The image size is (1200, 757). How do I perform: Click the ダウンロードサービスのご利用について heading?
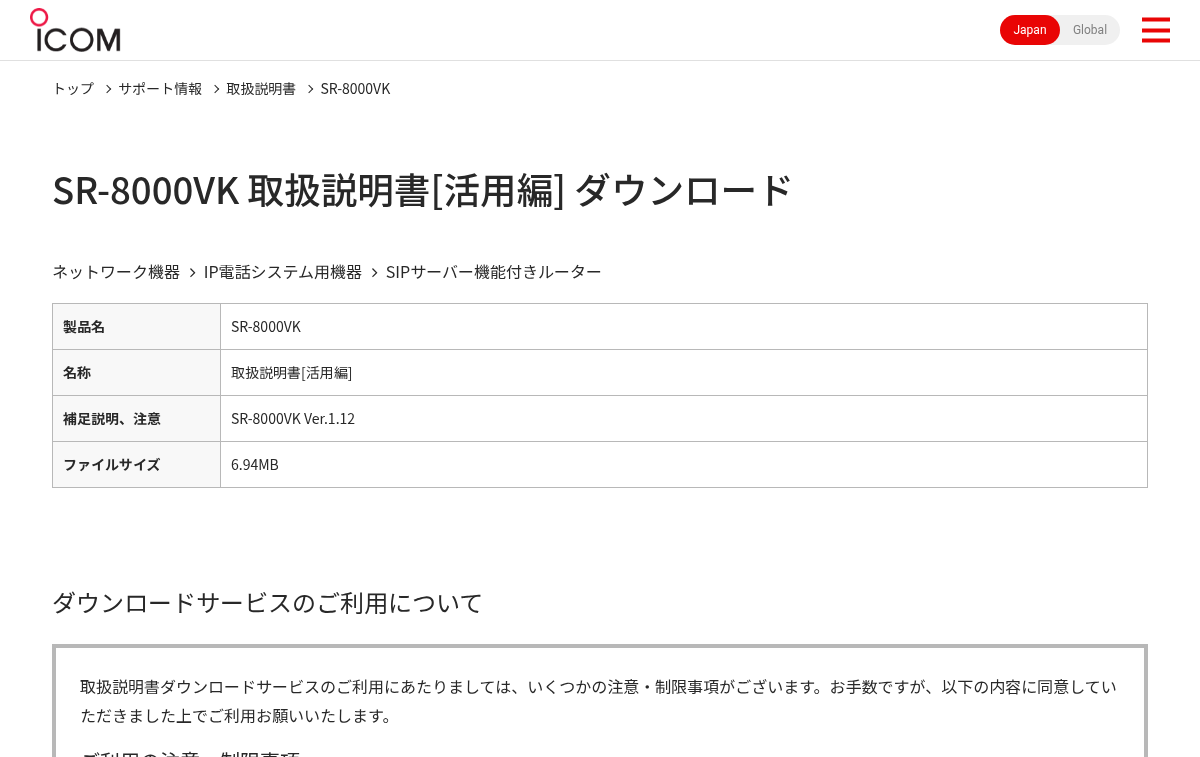(268, 603)
